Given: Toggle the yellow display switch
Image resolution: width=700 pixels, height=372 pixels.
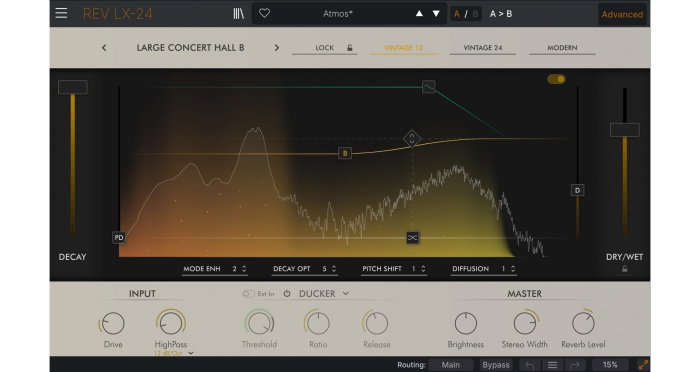Looking at the screenshot, I should pyautogui.click(x=556, y=79).
